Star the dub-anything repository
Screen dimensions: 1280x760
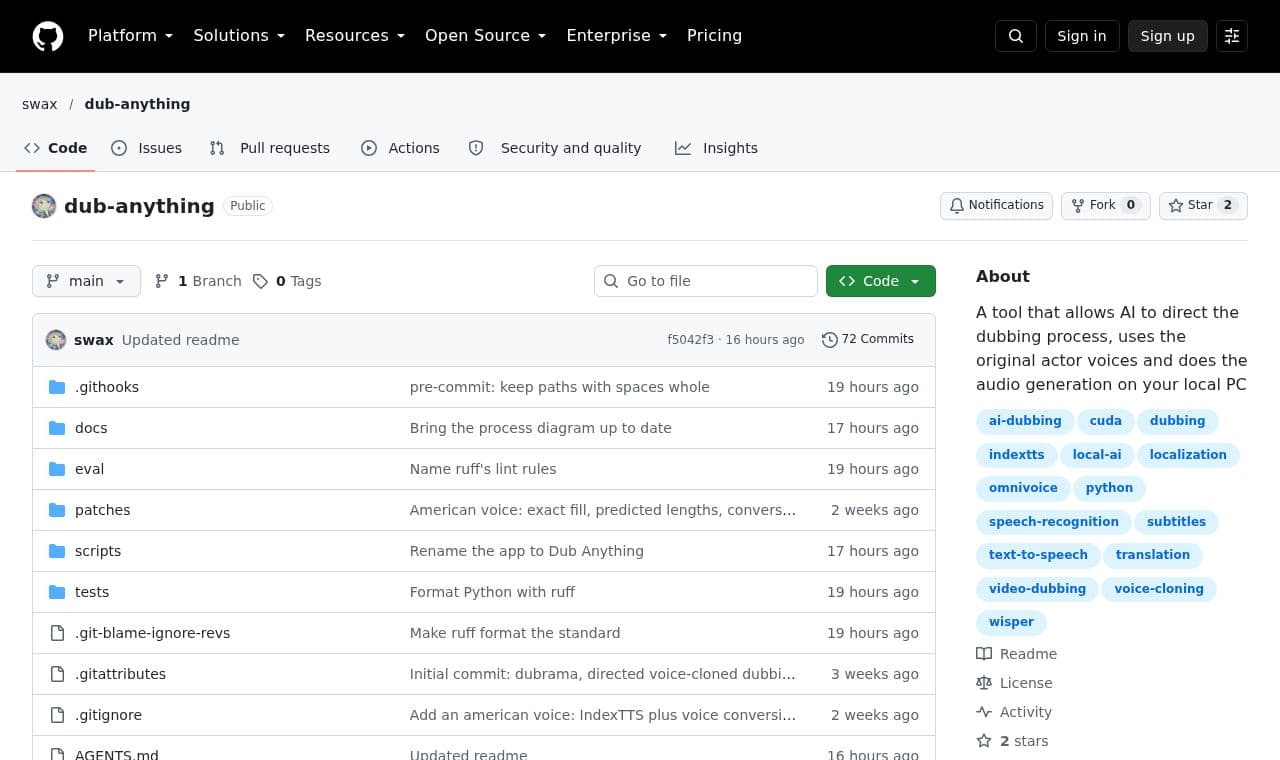(1203, 205)
